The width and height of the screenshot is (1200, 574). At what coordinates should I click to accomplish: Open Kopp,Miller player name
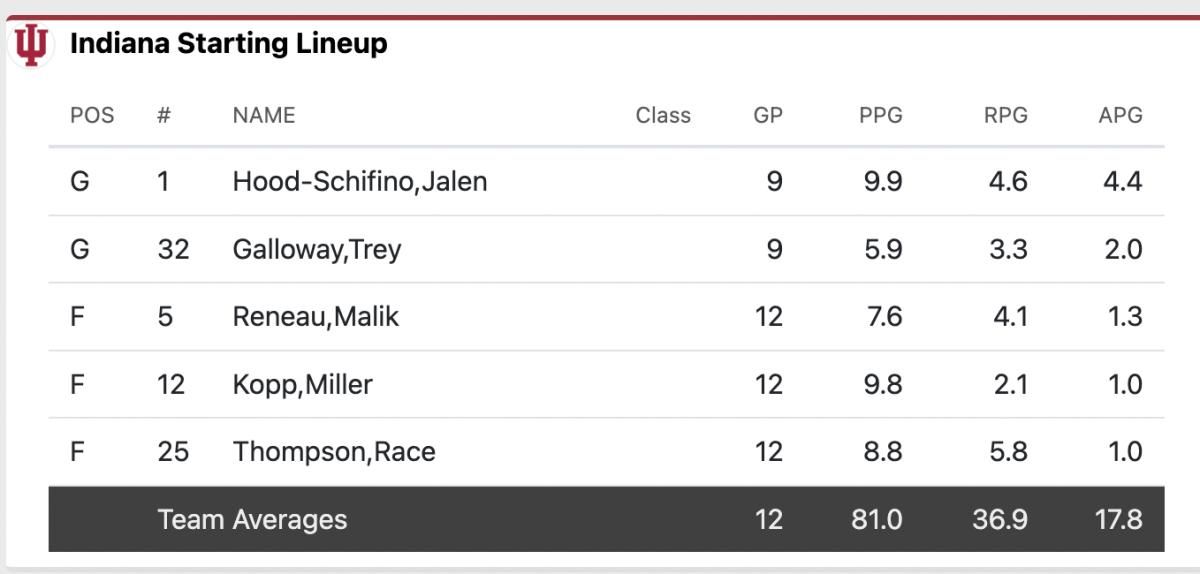tap(303, 384)
